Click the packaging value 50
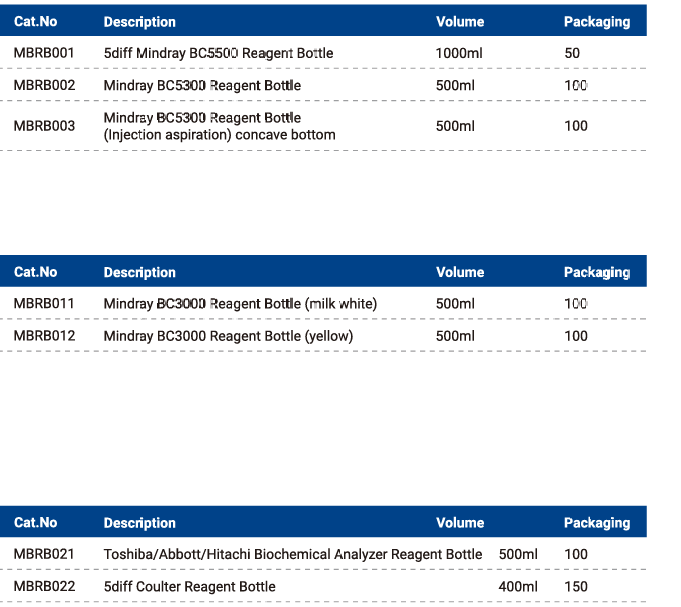This screenshot has height=607, width=681. coord(572,53)
